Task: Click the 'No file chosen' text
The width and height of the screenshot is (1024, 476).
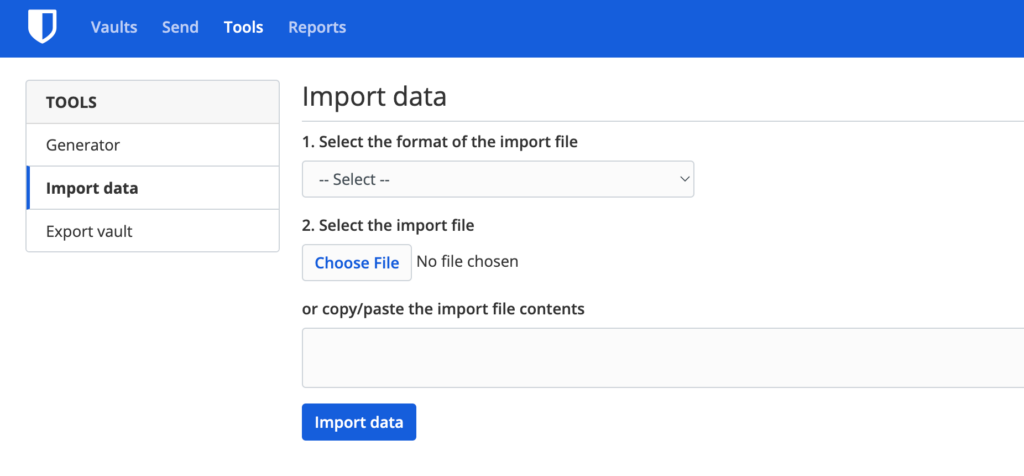Action: (467, 262)
